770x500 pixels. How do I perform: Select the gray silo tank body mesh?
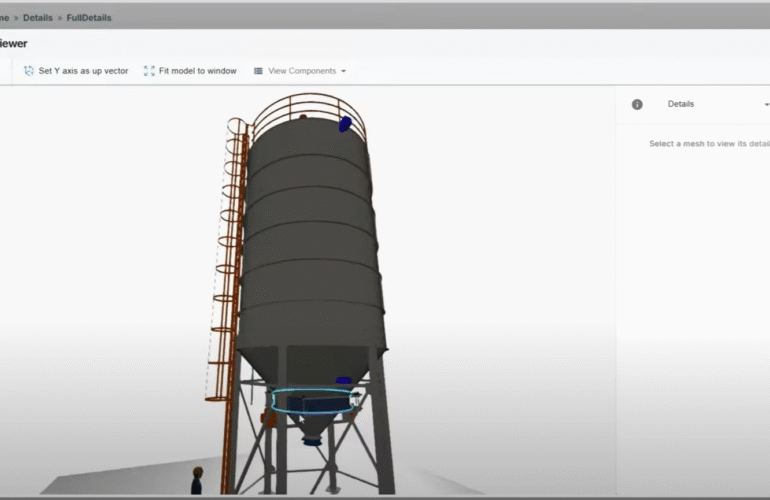308,240
